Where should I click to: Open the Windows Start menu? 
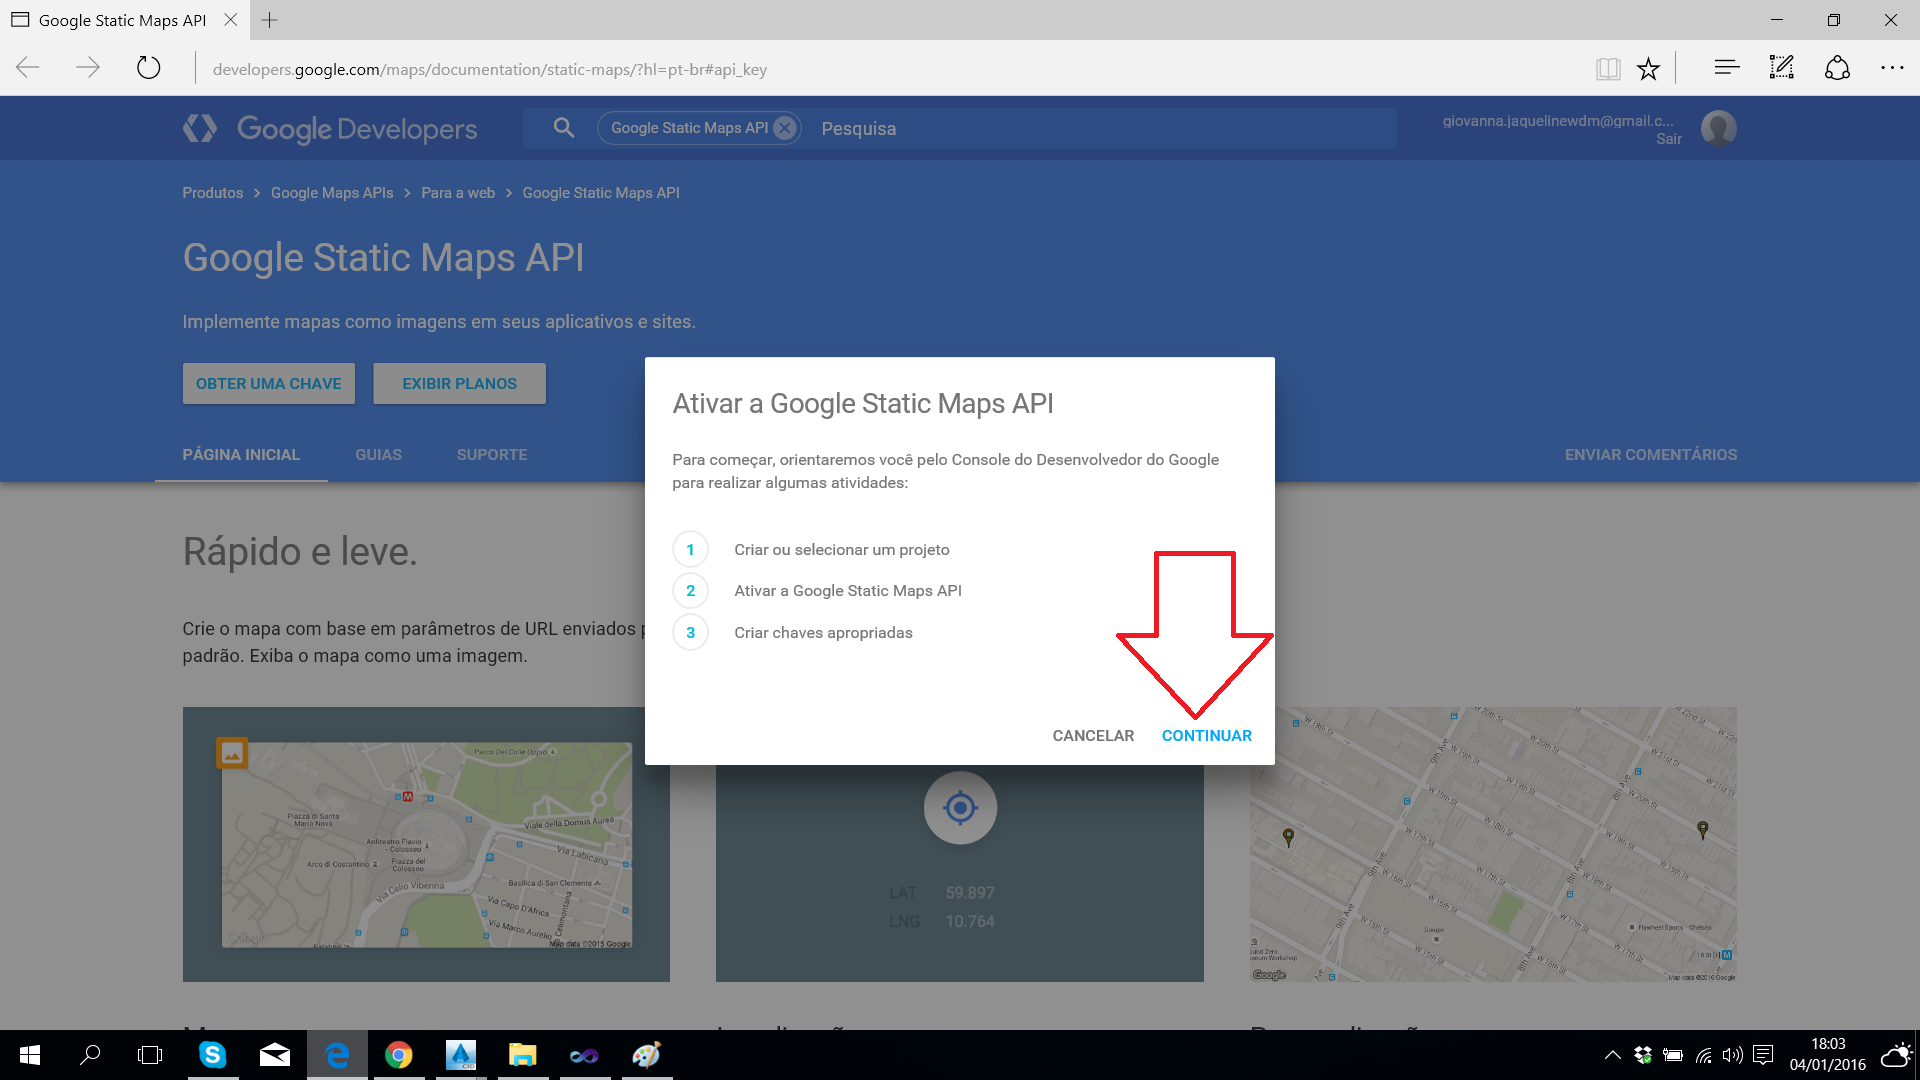[x=30, y=1055]
